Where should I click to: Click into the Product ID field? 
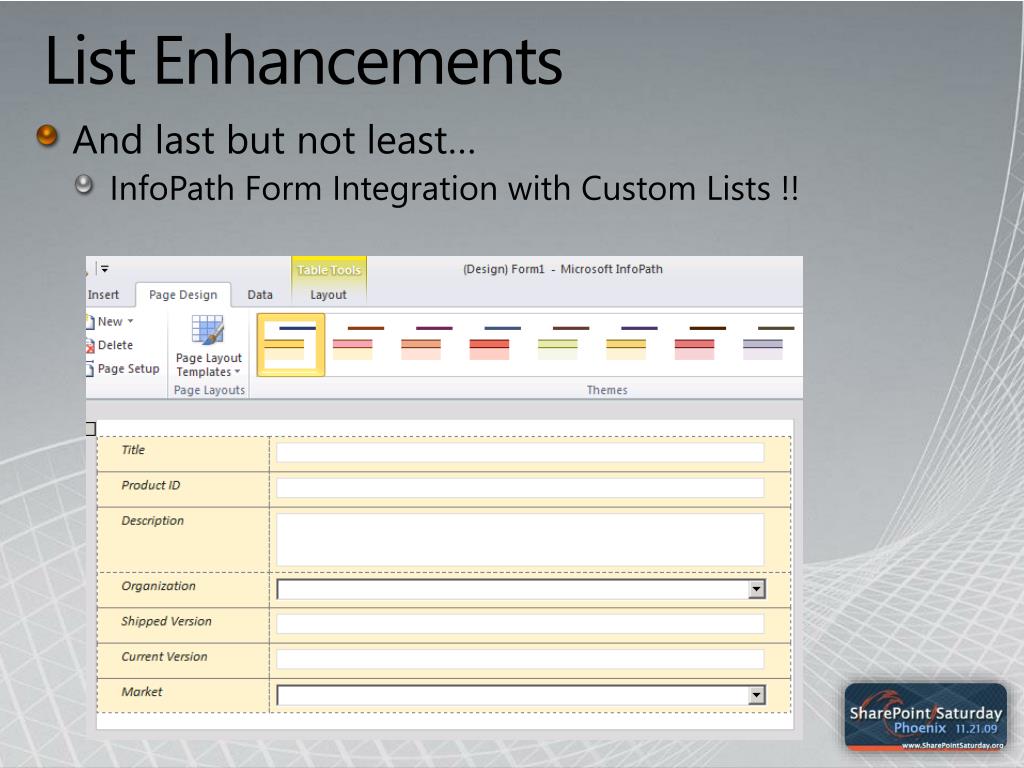pyautogui.click(x=520, y=488)
